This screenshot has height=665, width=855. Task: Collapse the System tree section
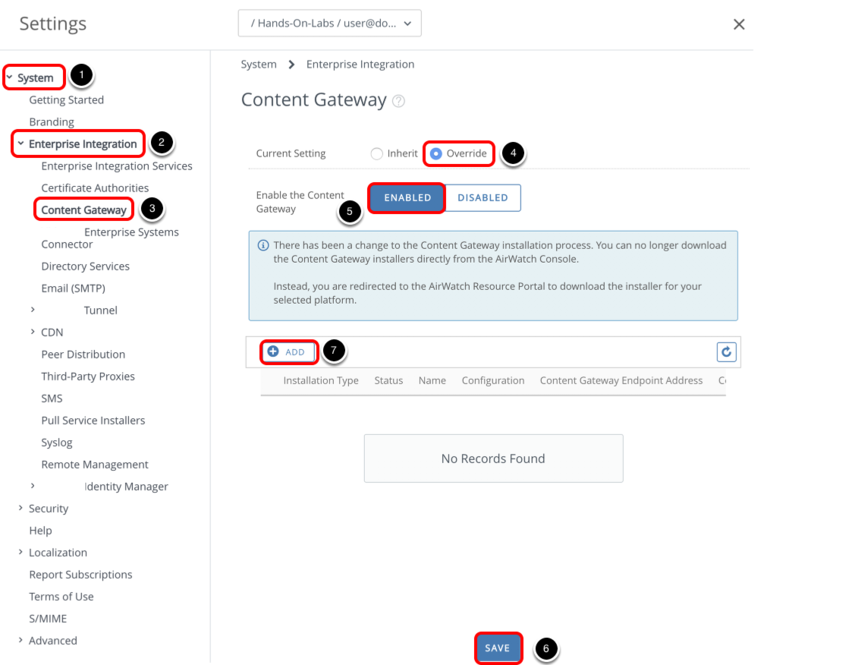click(x=9, y=78)
